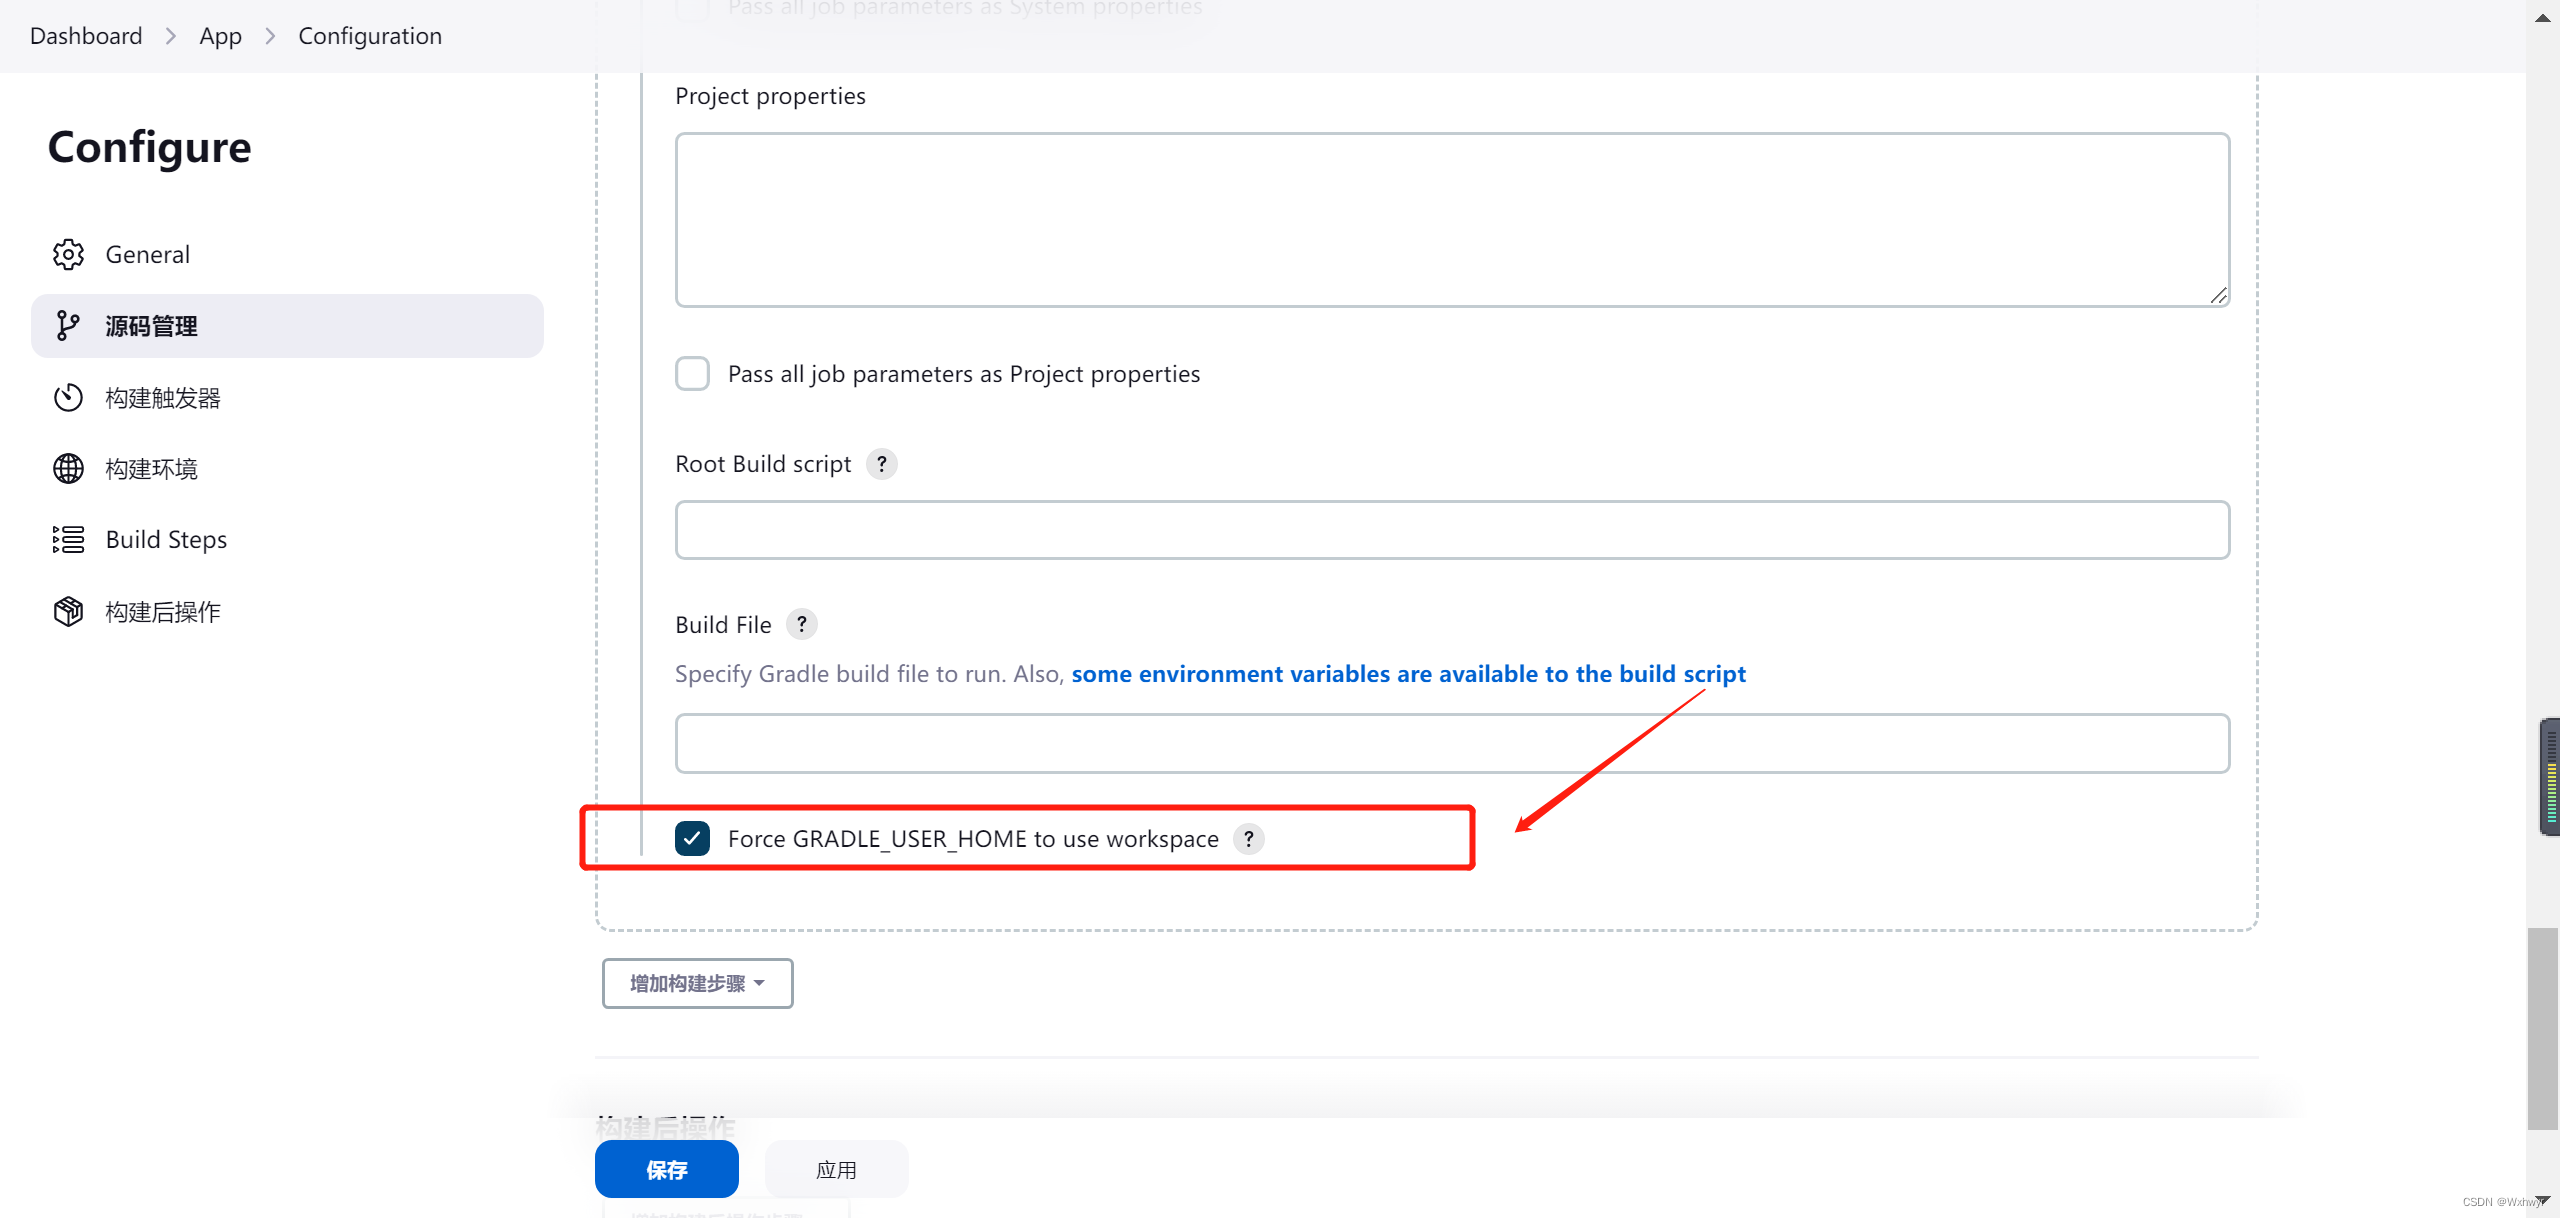Navigate to 构建触发器 section
Screen dimensions: 2560x1218
coord(163,398)
